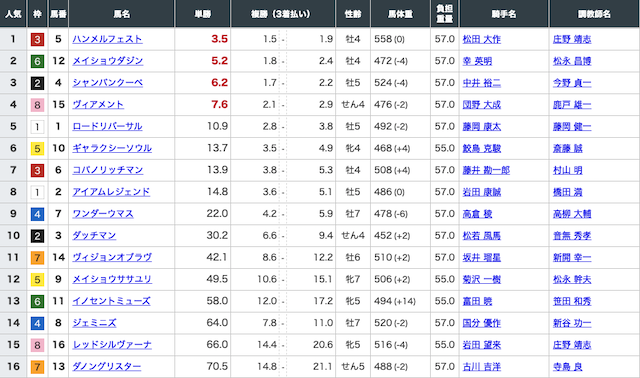Viewport: 640px width, 378px height.
Task: Click the 馬体重 column header
Action: (400, 13)
